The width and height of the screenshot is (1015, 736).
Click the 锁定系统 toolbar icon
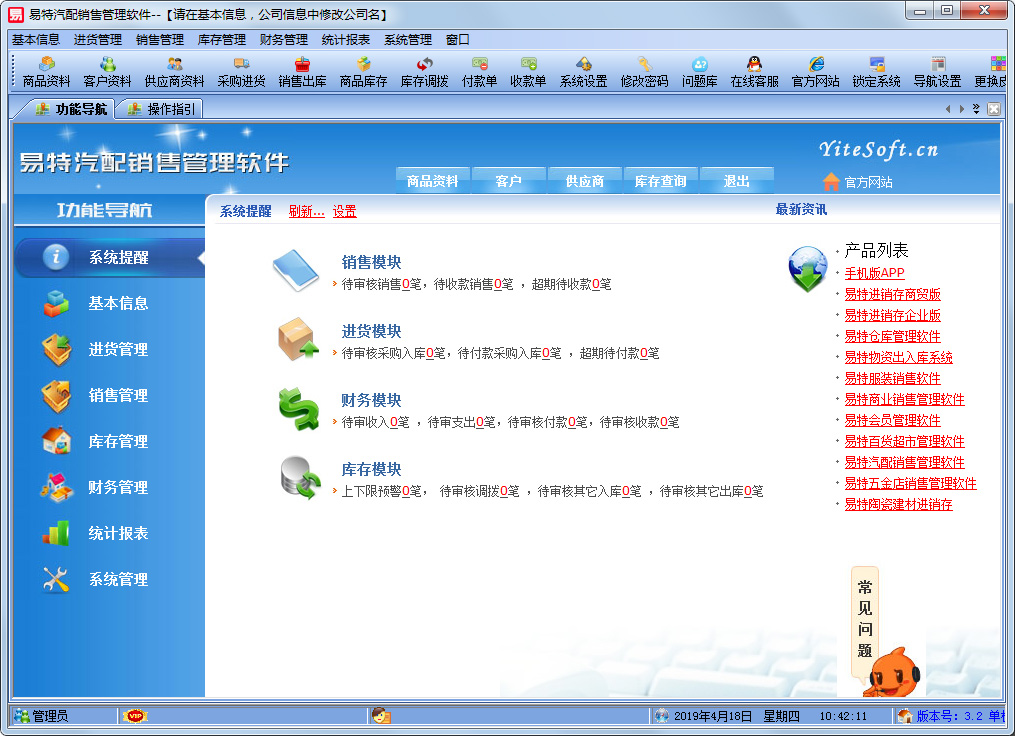(876, 72)
